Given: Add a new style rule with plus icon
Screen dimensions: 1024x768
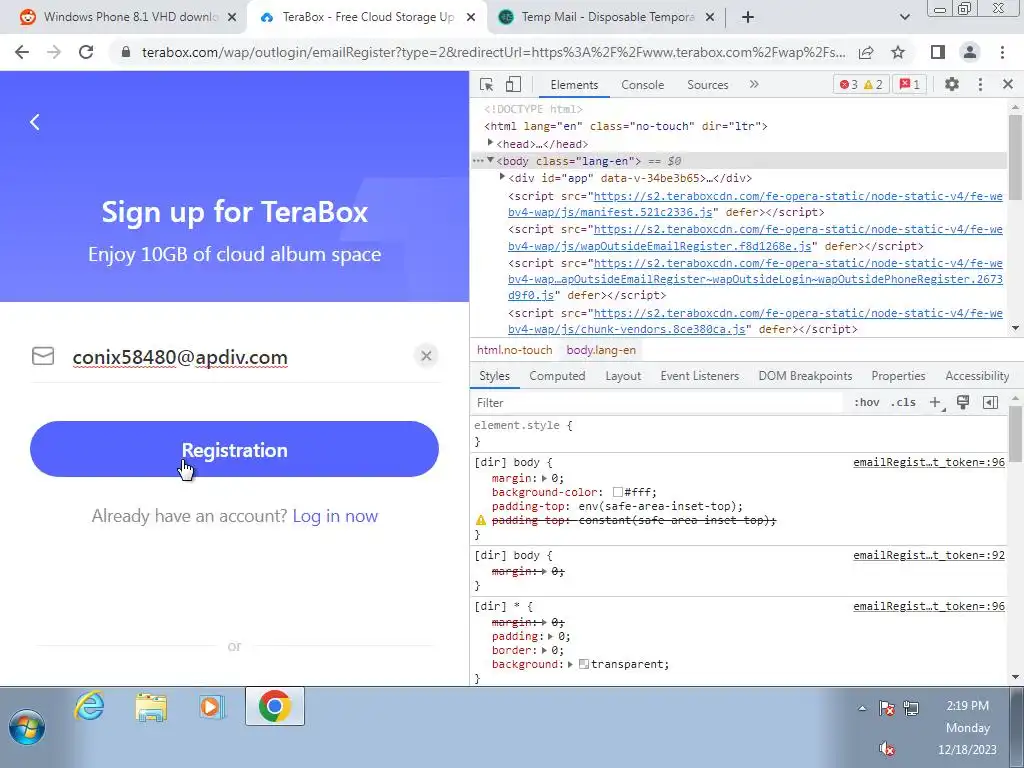Looking at the screenshot, I should point(936,402).
